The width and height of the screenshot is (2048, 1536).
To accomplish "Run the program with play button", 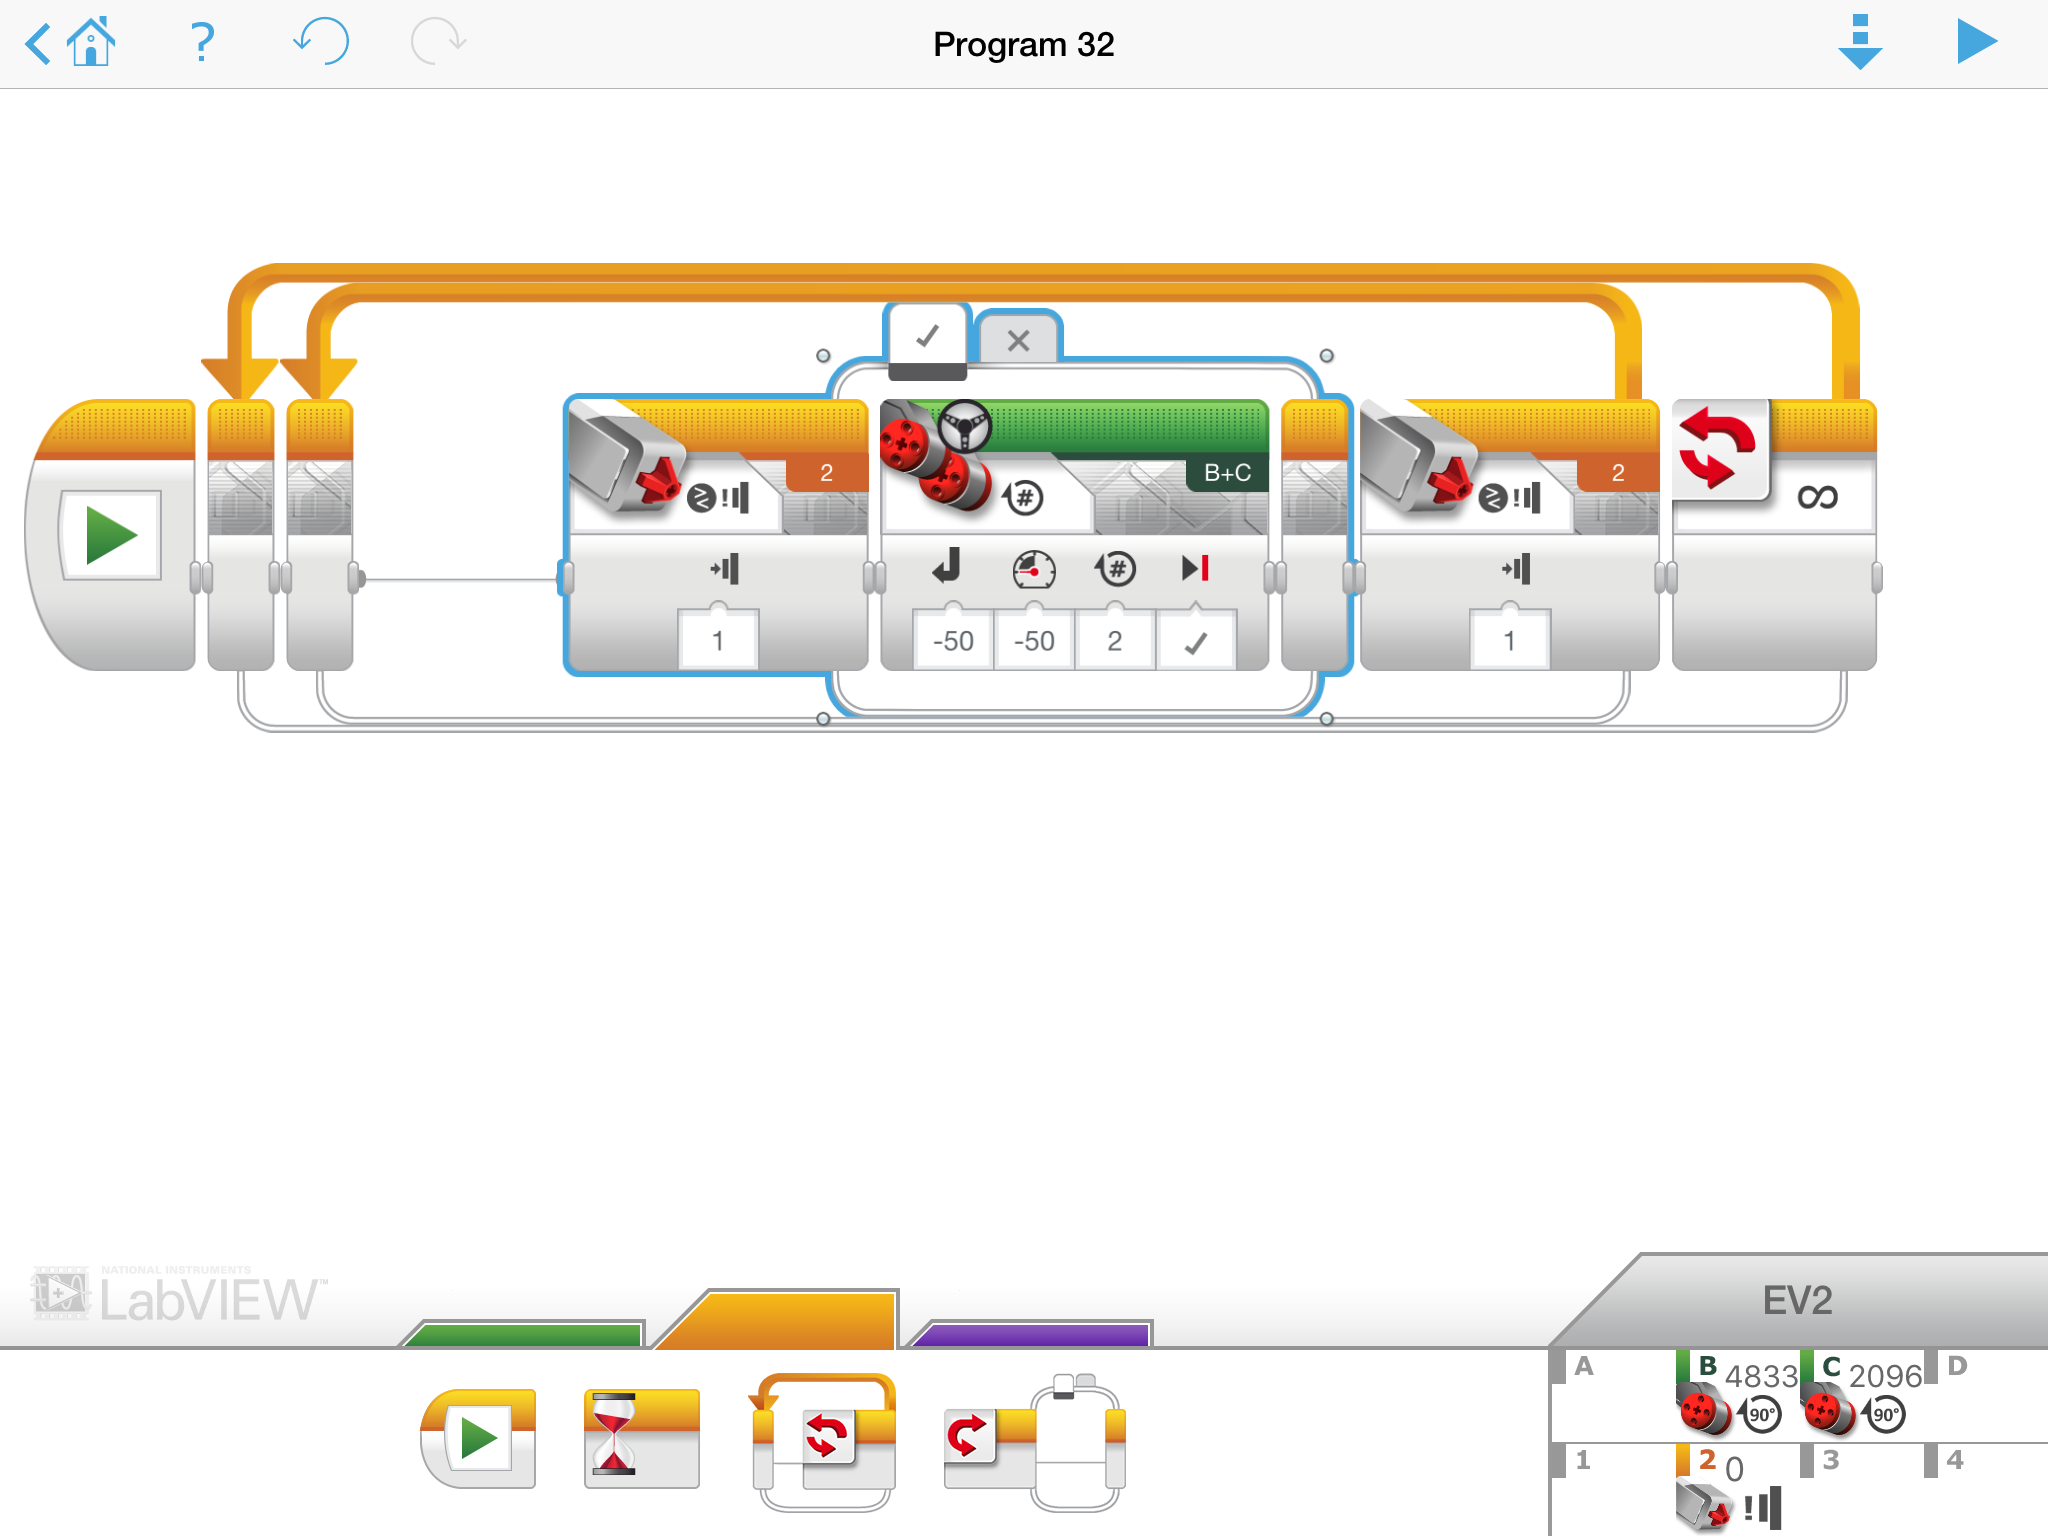I will [1976, 43].
